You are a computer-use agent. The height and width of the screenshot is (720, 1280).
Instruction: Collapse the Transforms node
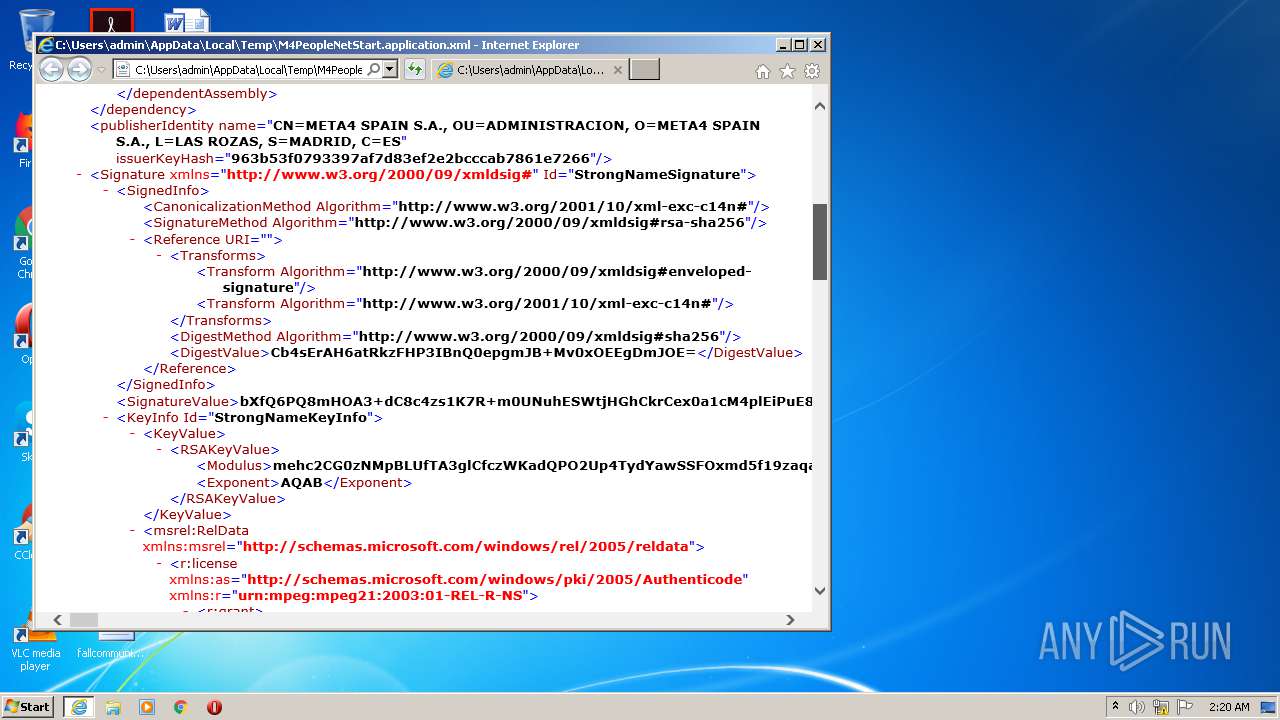[160, 256]
